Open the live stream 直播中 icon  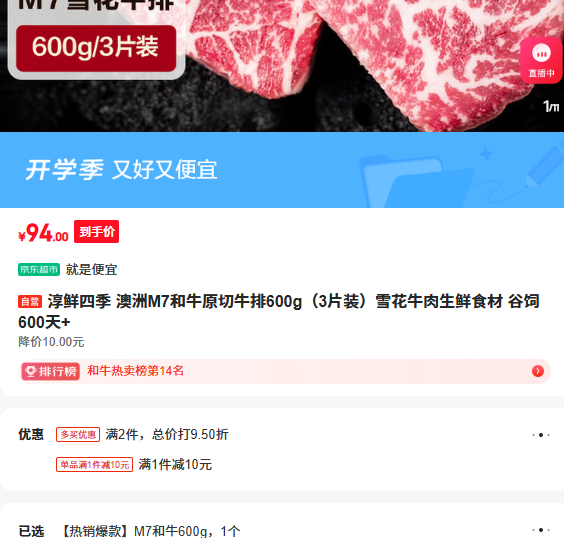tap(542, 60)
